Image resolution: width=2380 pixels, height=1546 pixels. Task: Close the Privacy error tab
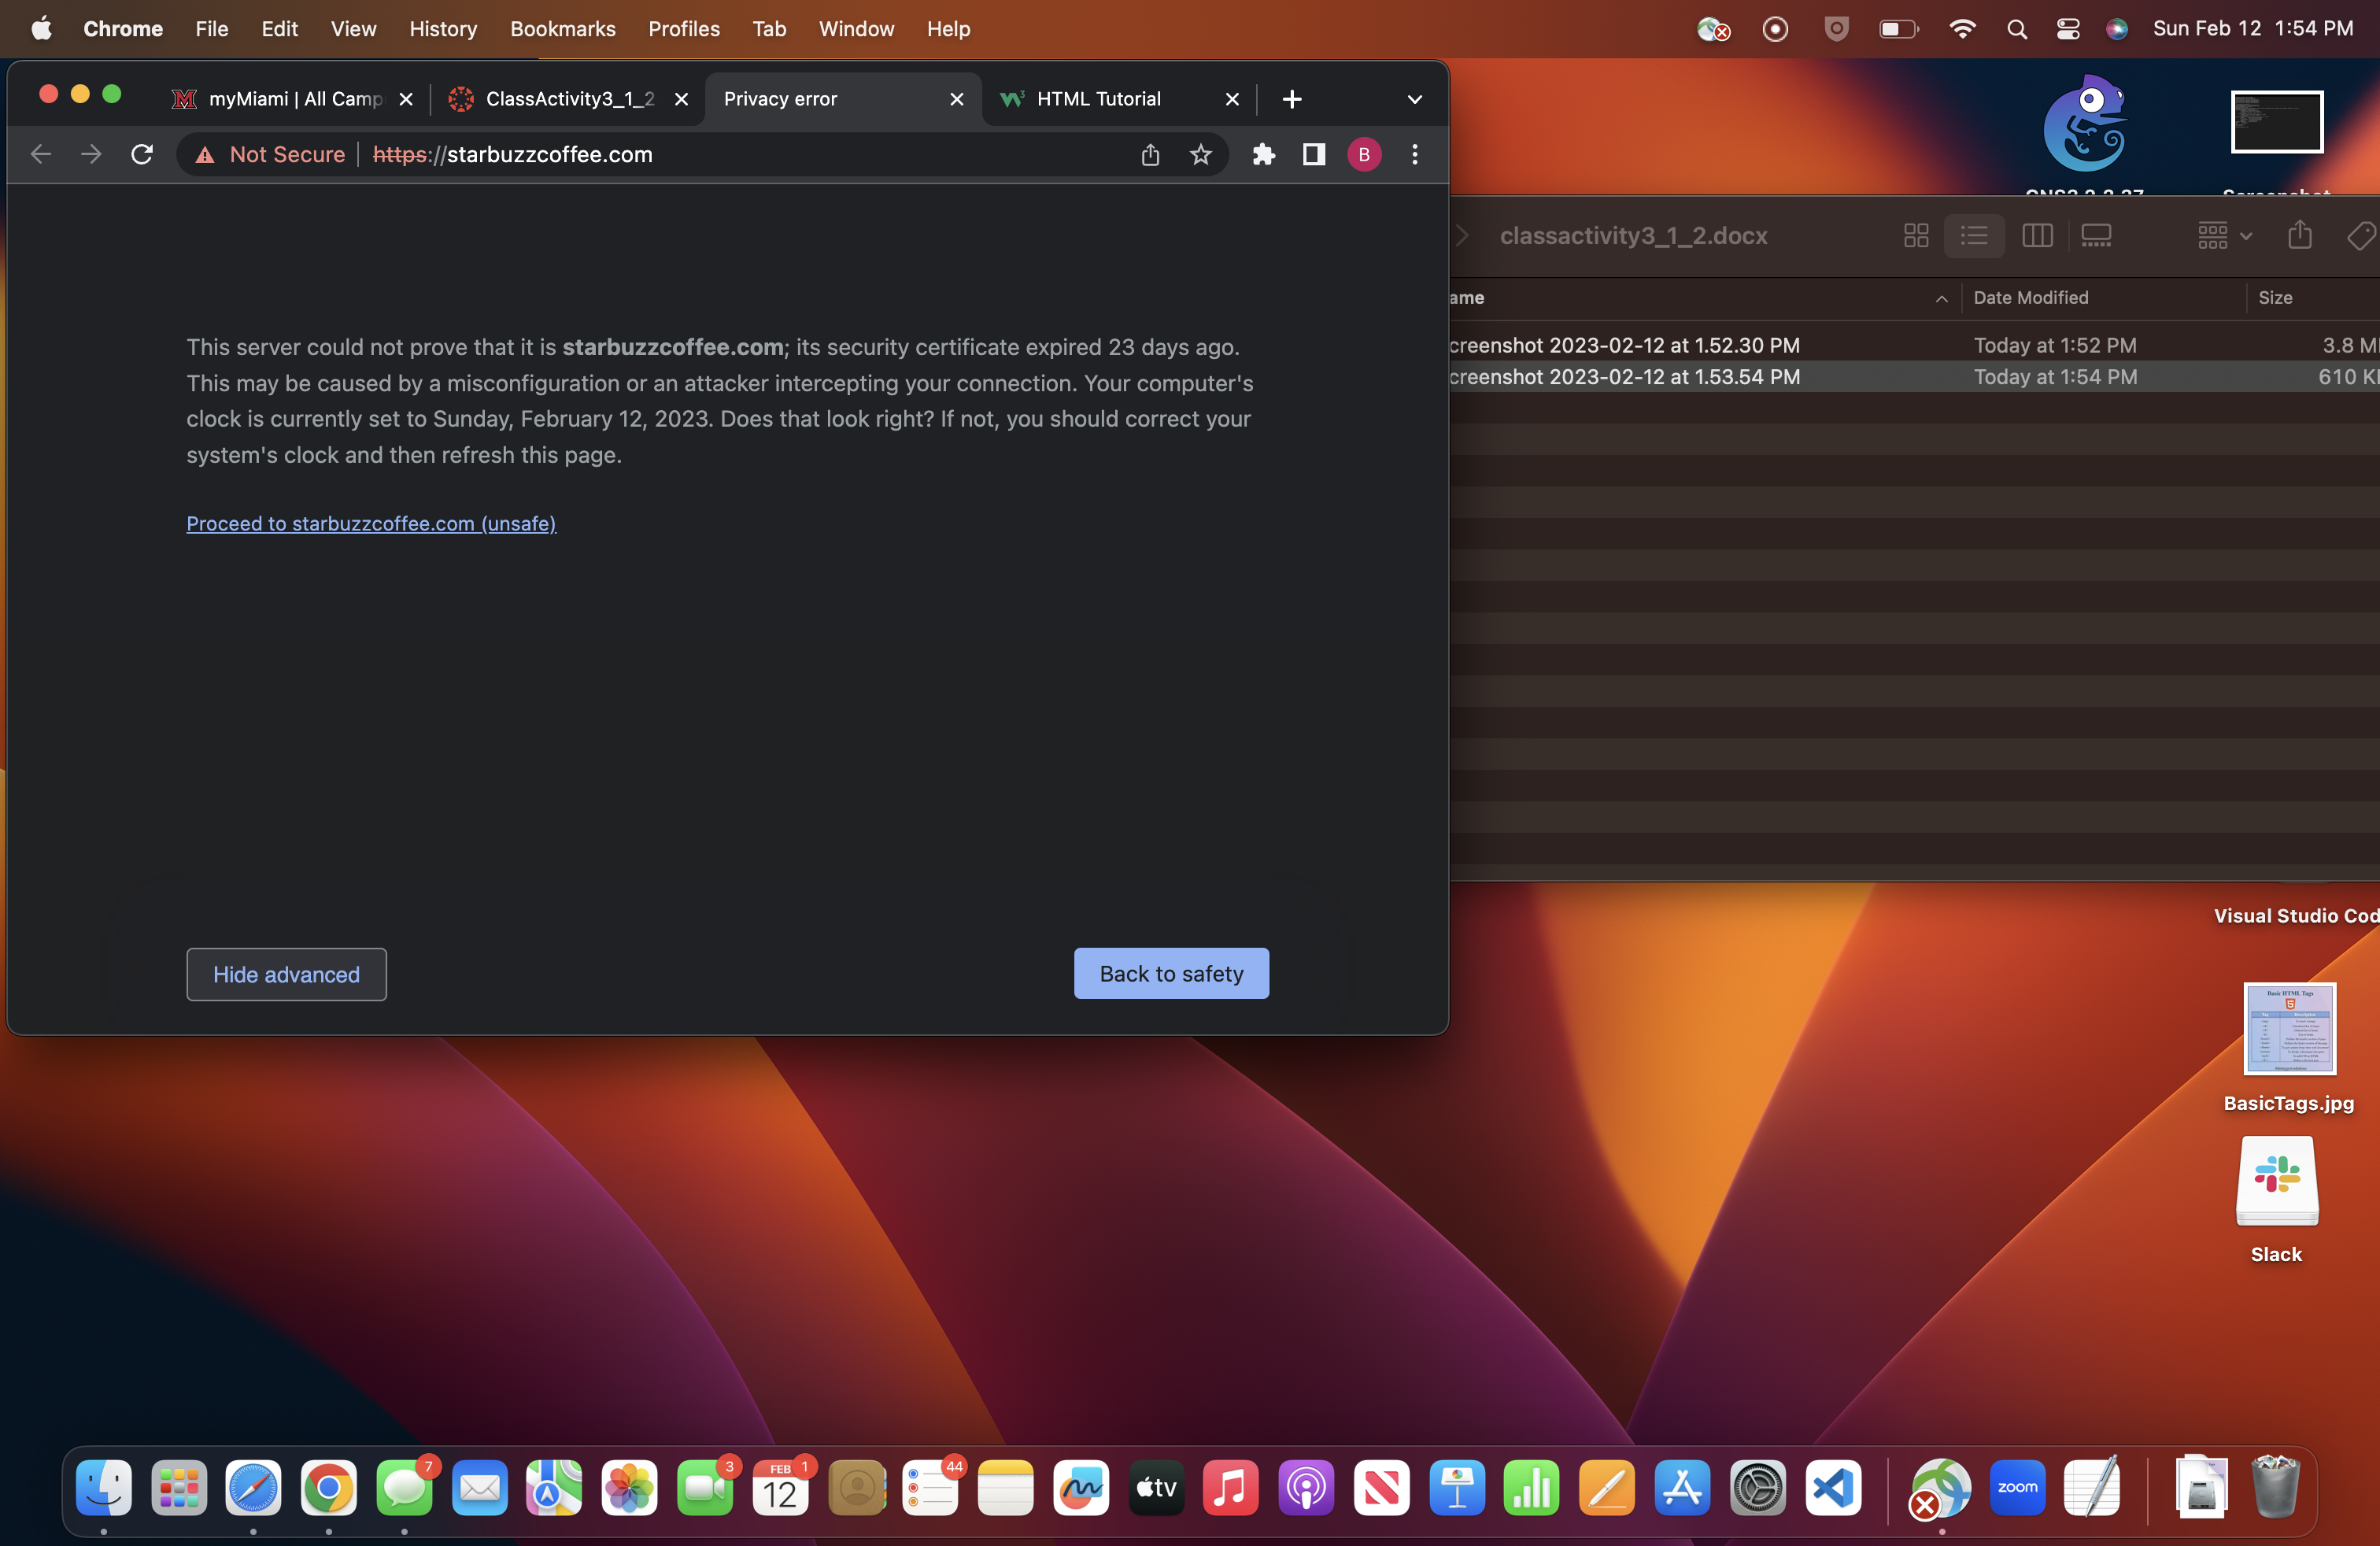(x=956, y=99)
